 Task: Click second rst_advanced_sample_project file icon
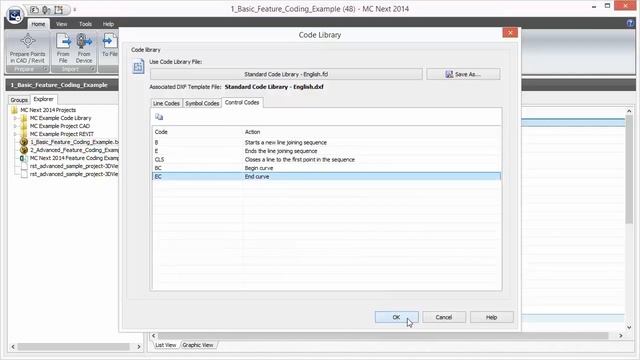pos(24,174)
